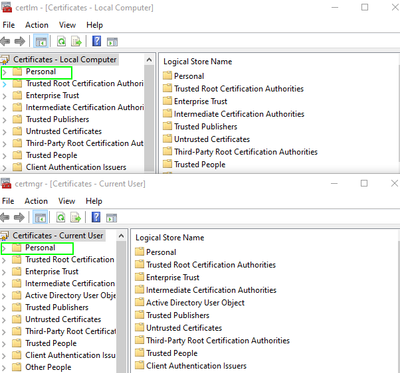Open Help menu in certlm window
This screenshot has height=373, width=400.
95,25
